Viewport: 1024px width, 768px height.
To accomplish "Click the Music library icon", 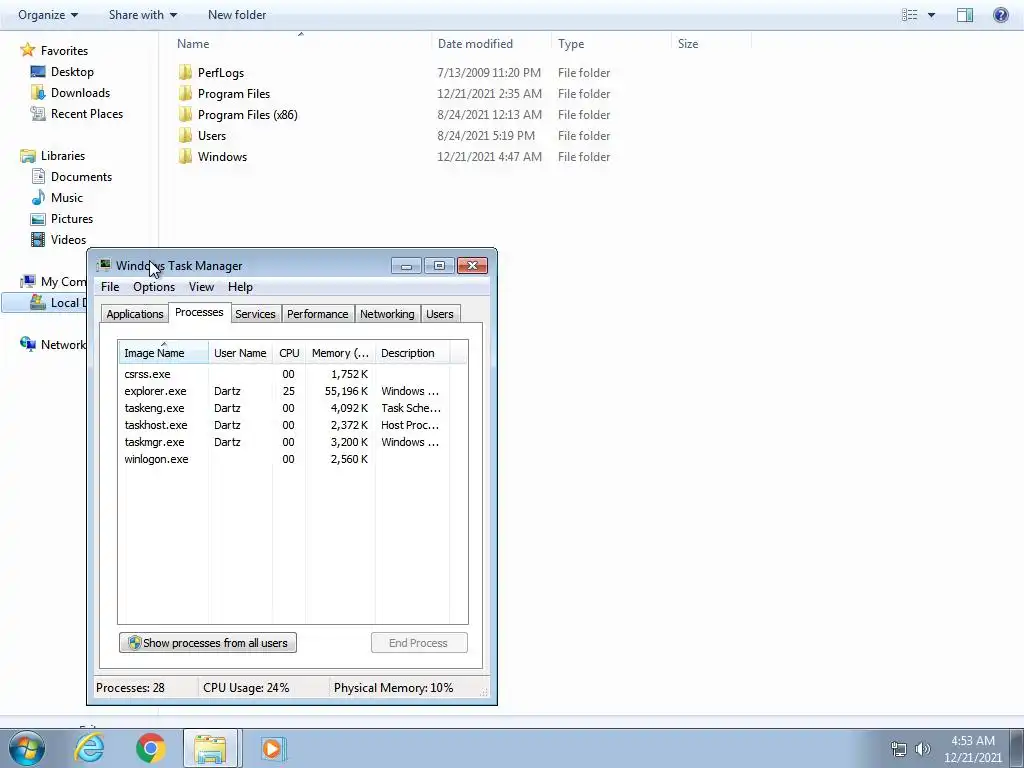I will pos(38,197).
